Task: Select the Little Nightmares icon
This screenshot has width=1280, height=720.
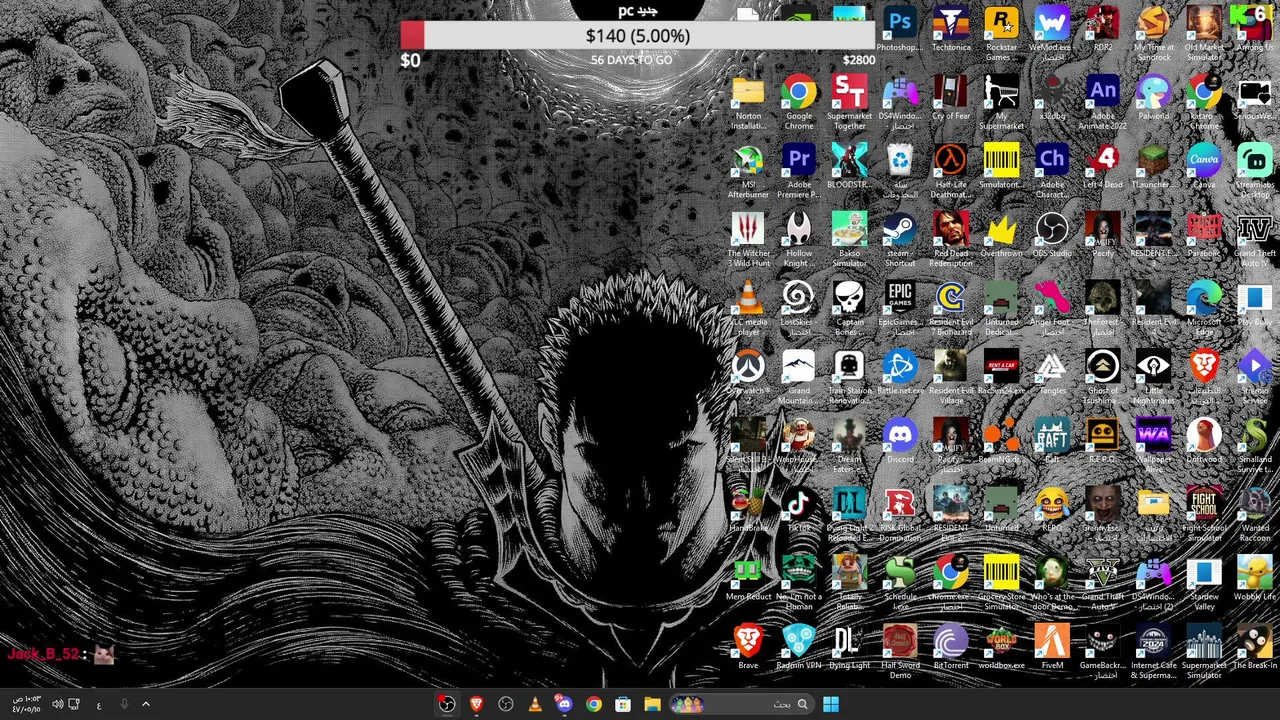Action: [x=1153, y=378]
